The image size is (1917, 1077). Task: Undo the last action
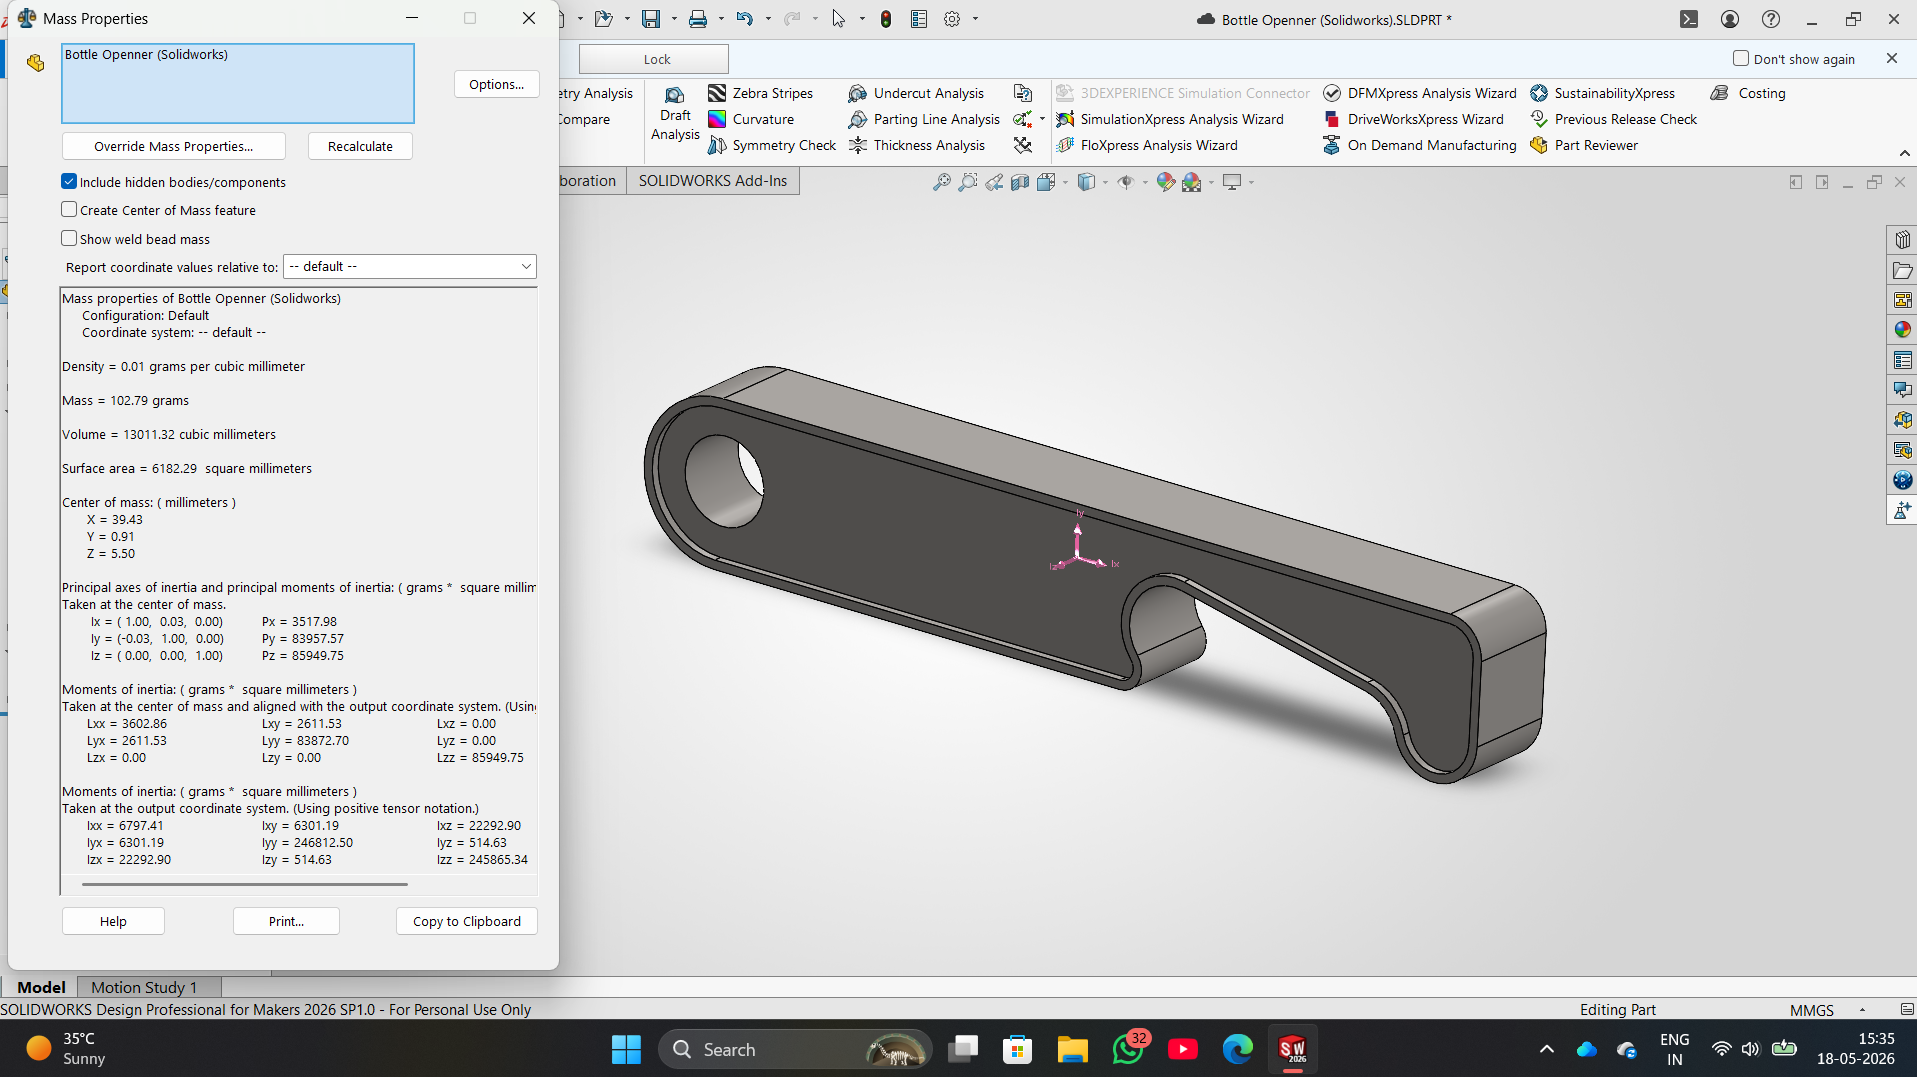[x=745, y=19]
